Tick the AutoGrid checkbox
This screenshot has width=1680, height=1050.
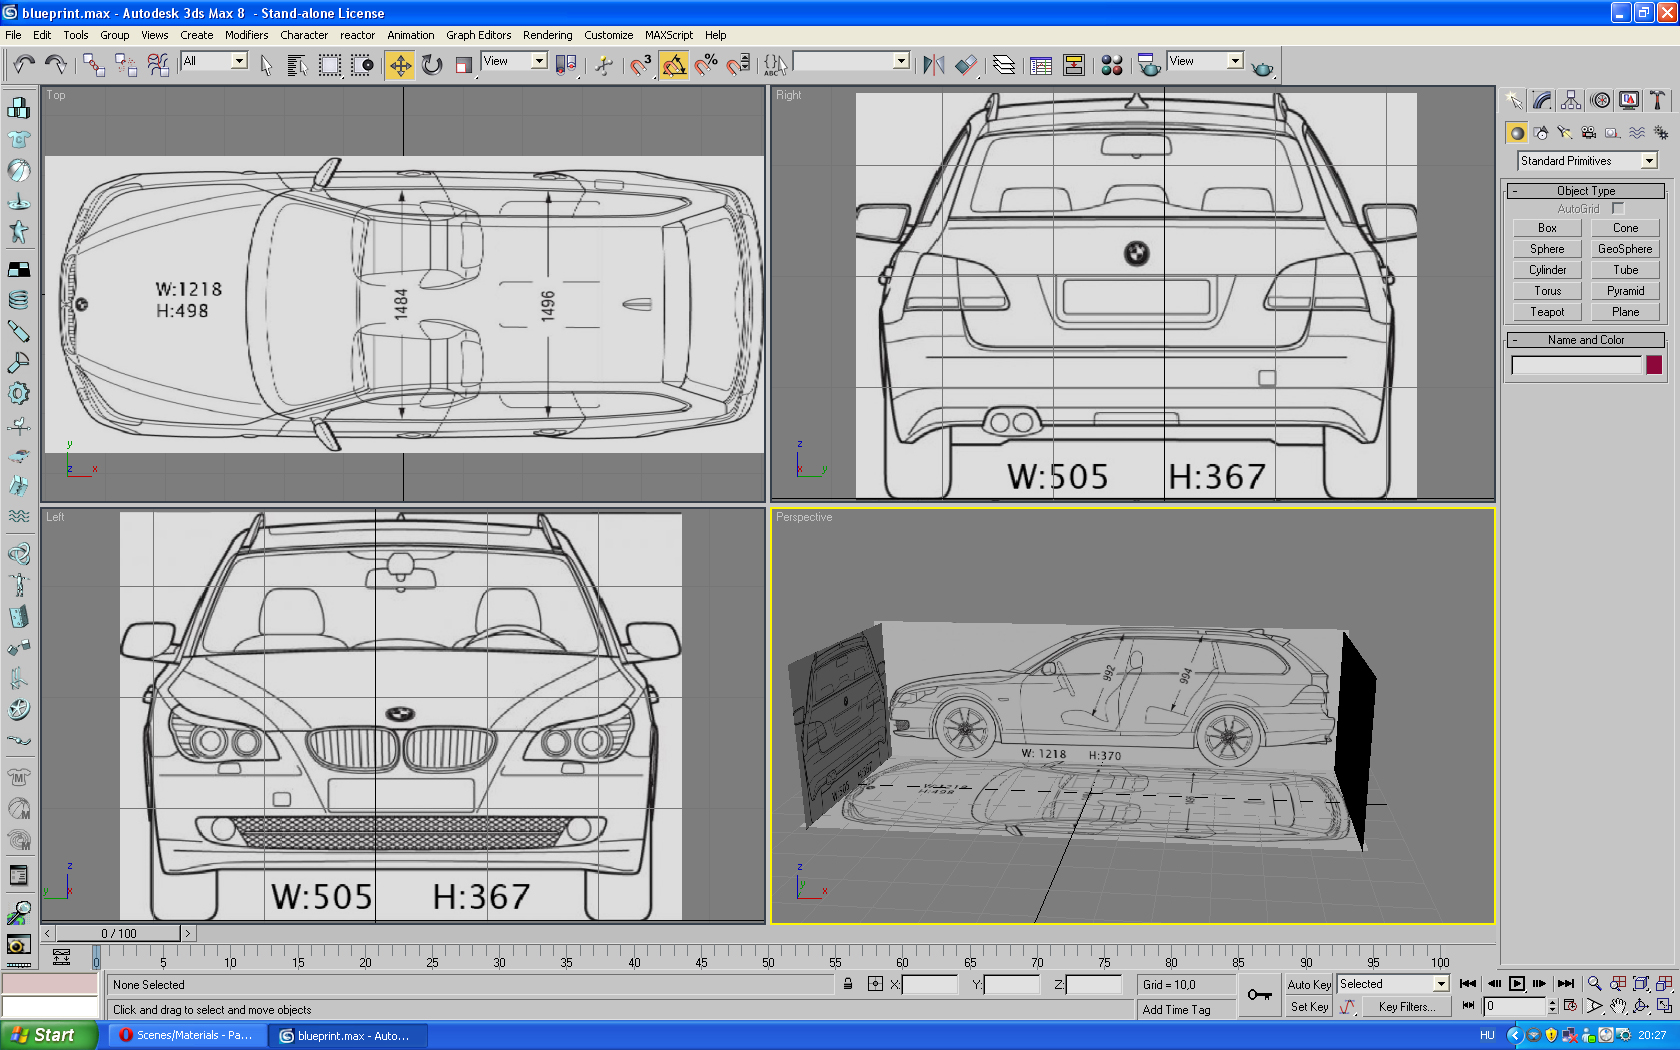coord(1618,208)
